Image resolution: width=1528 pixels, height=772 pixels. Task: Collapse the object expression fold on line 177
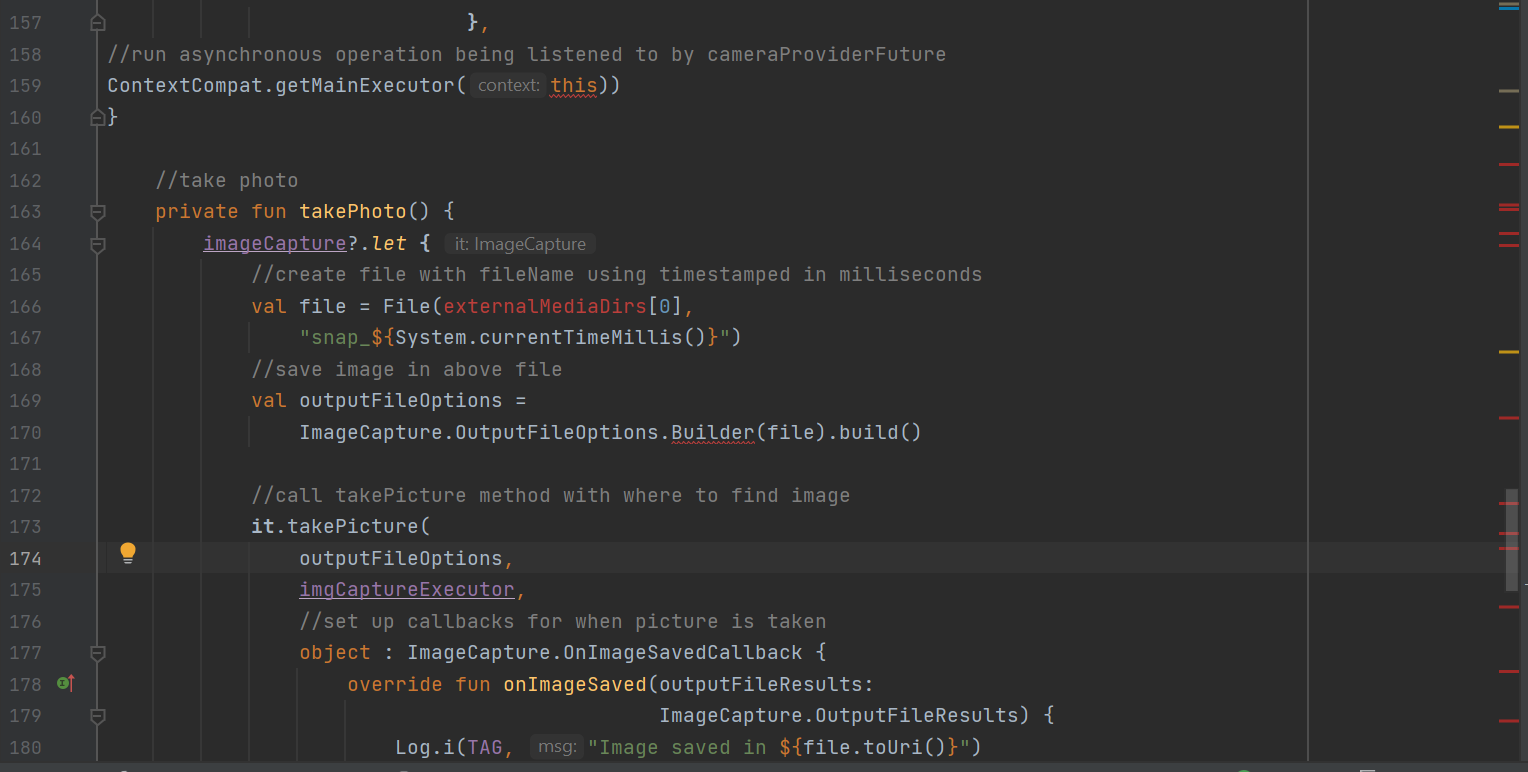[x=97, y=653]
